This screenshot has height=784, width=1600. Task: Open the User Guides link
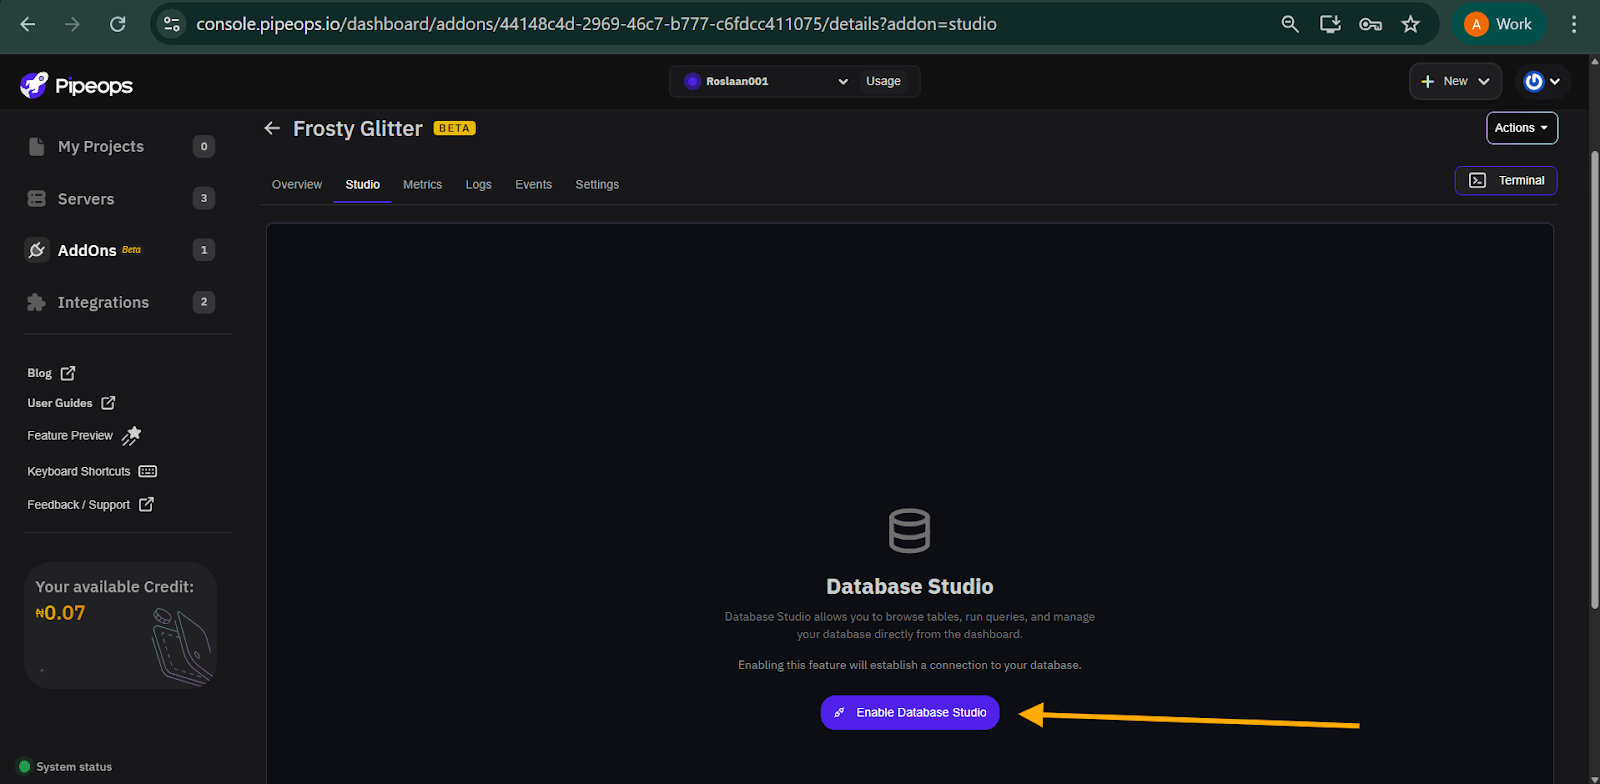tap(71, 403)
